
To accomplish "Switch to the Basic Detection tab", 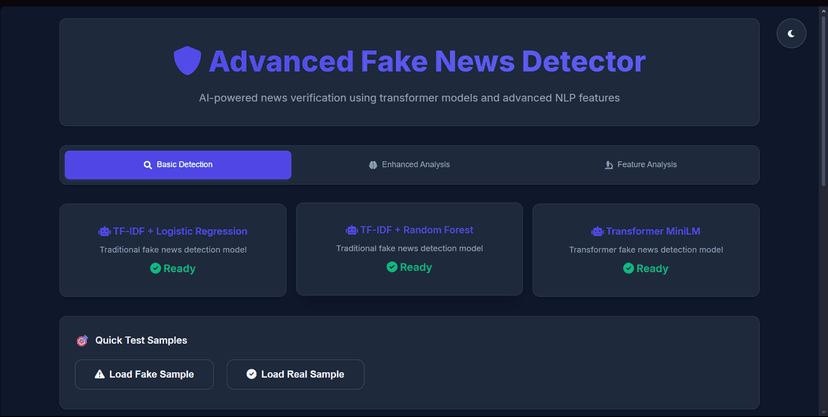I will click(178, 165).
